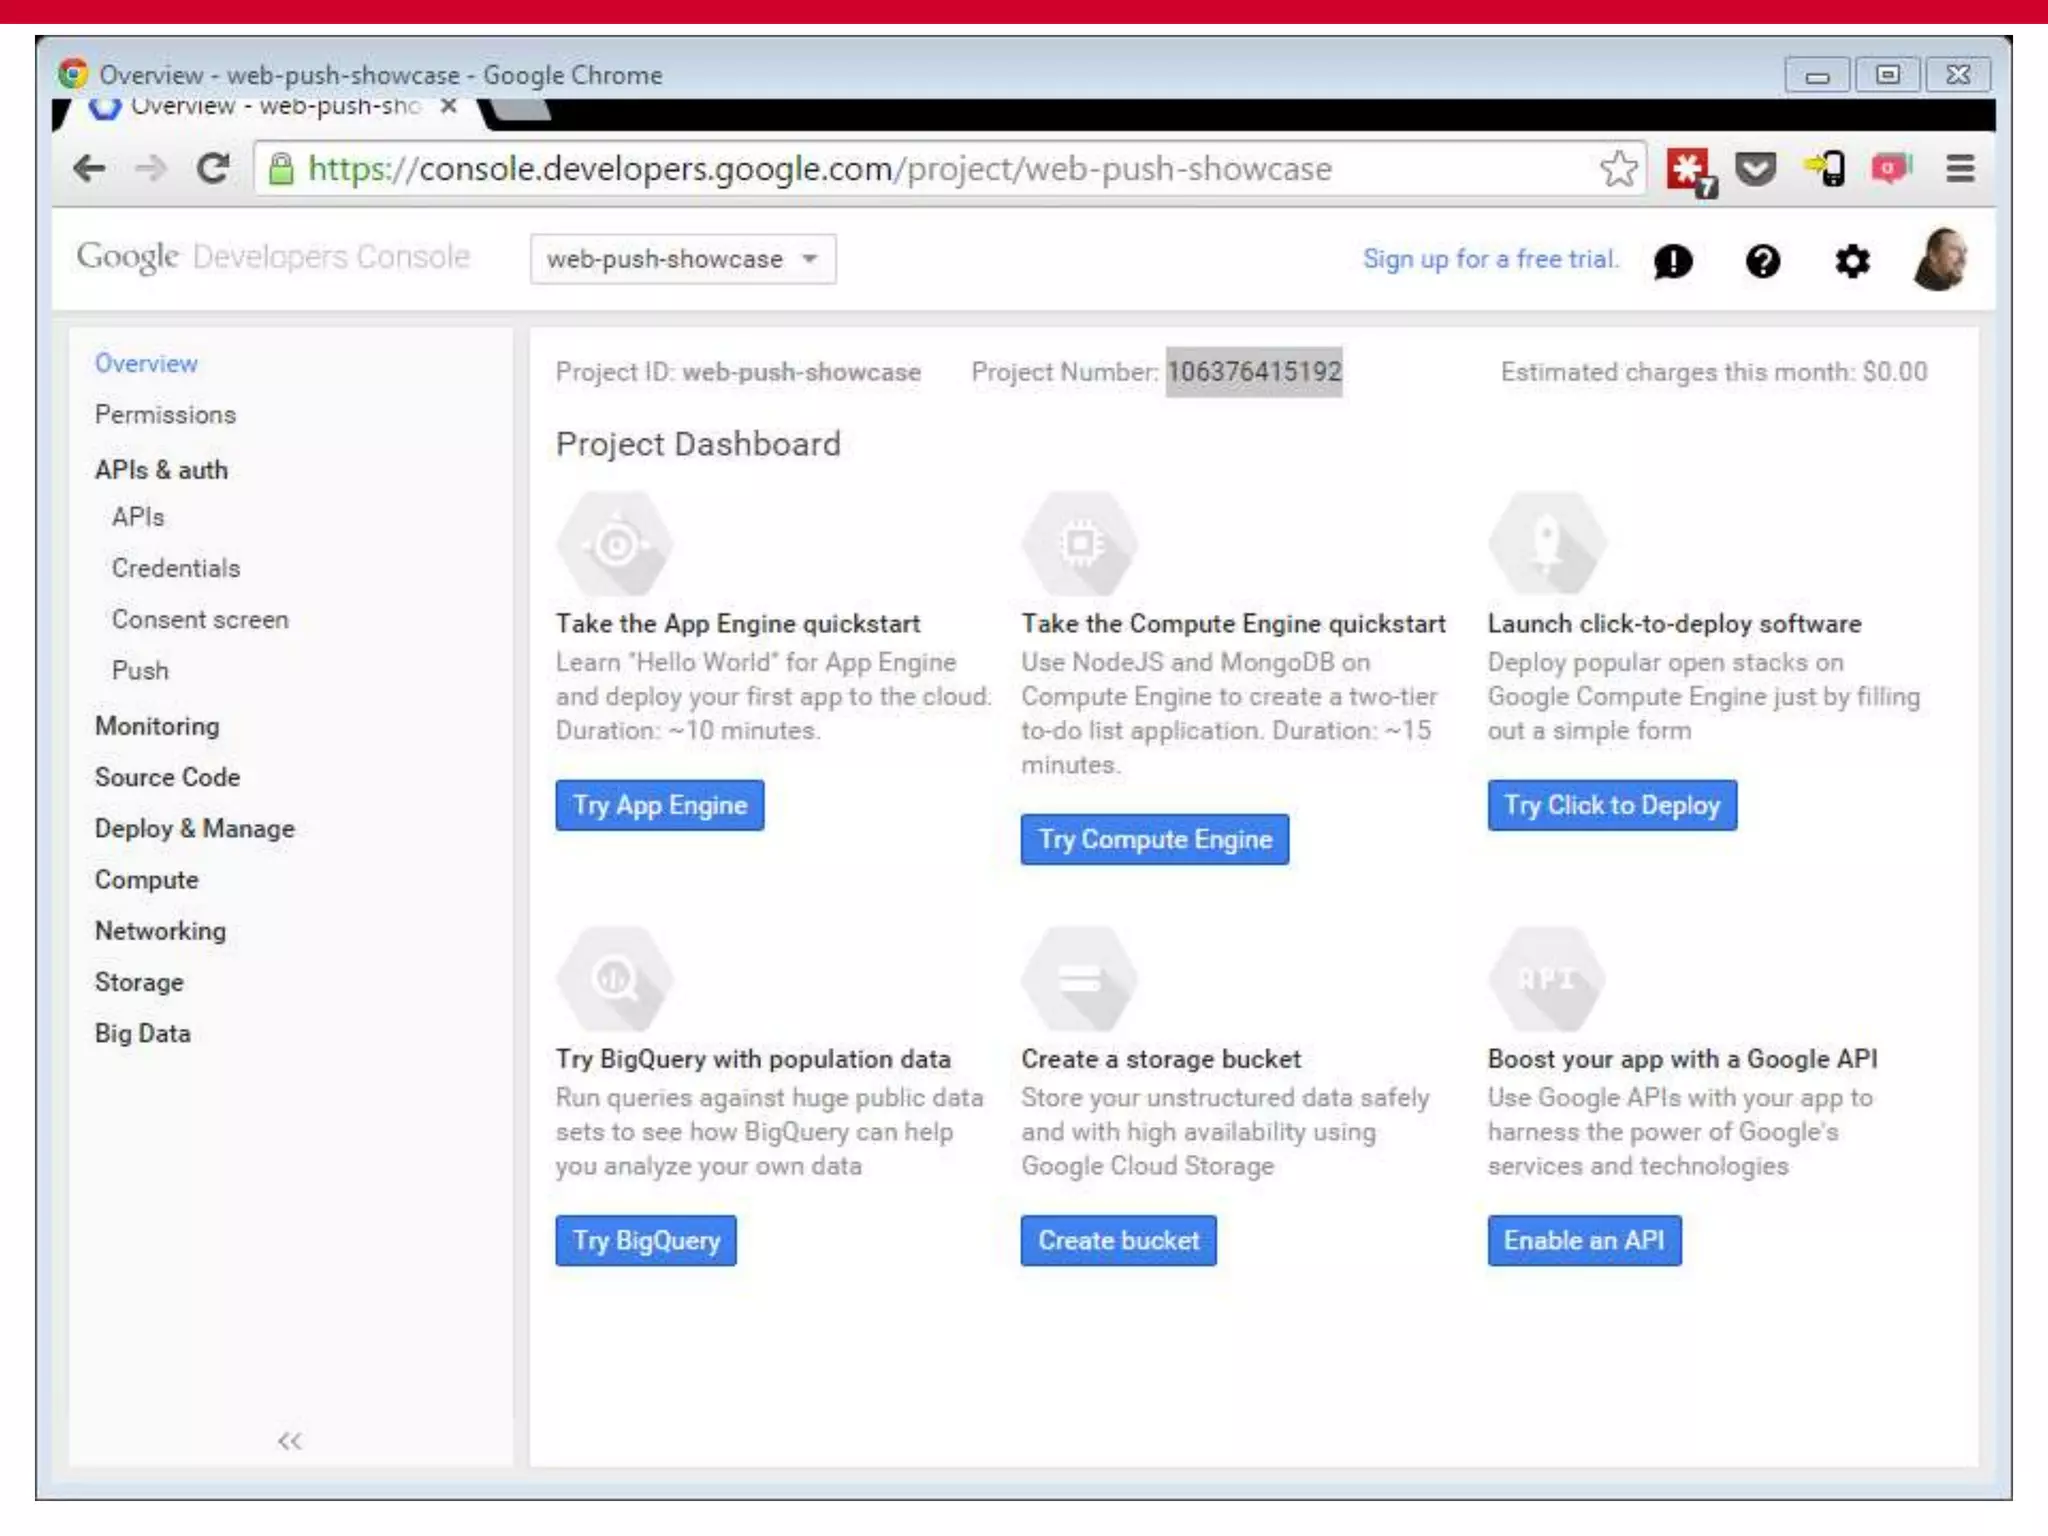Click the Try App Engine button
Image resolution: width=2048 pixels, height=1536 pixels.
659,805
